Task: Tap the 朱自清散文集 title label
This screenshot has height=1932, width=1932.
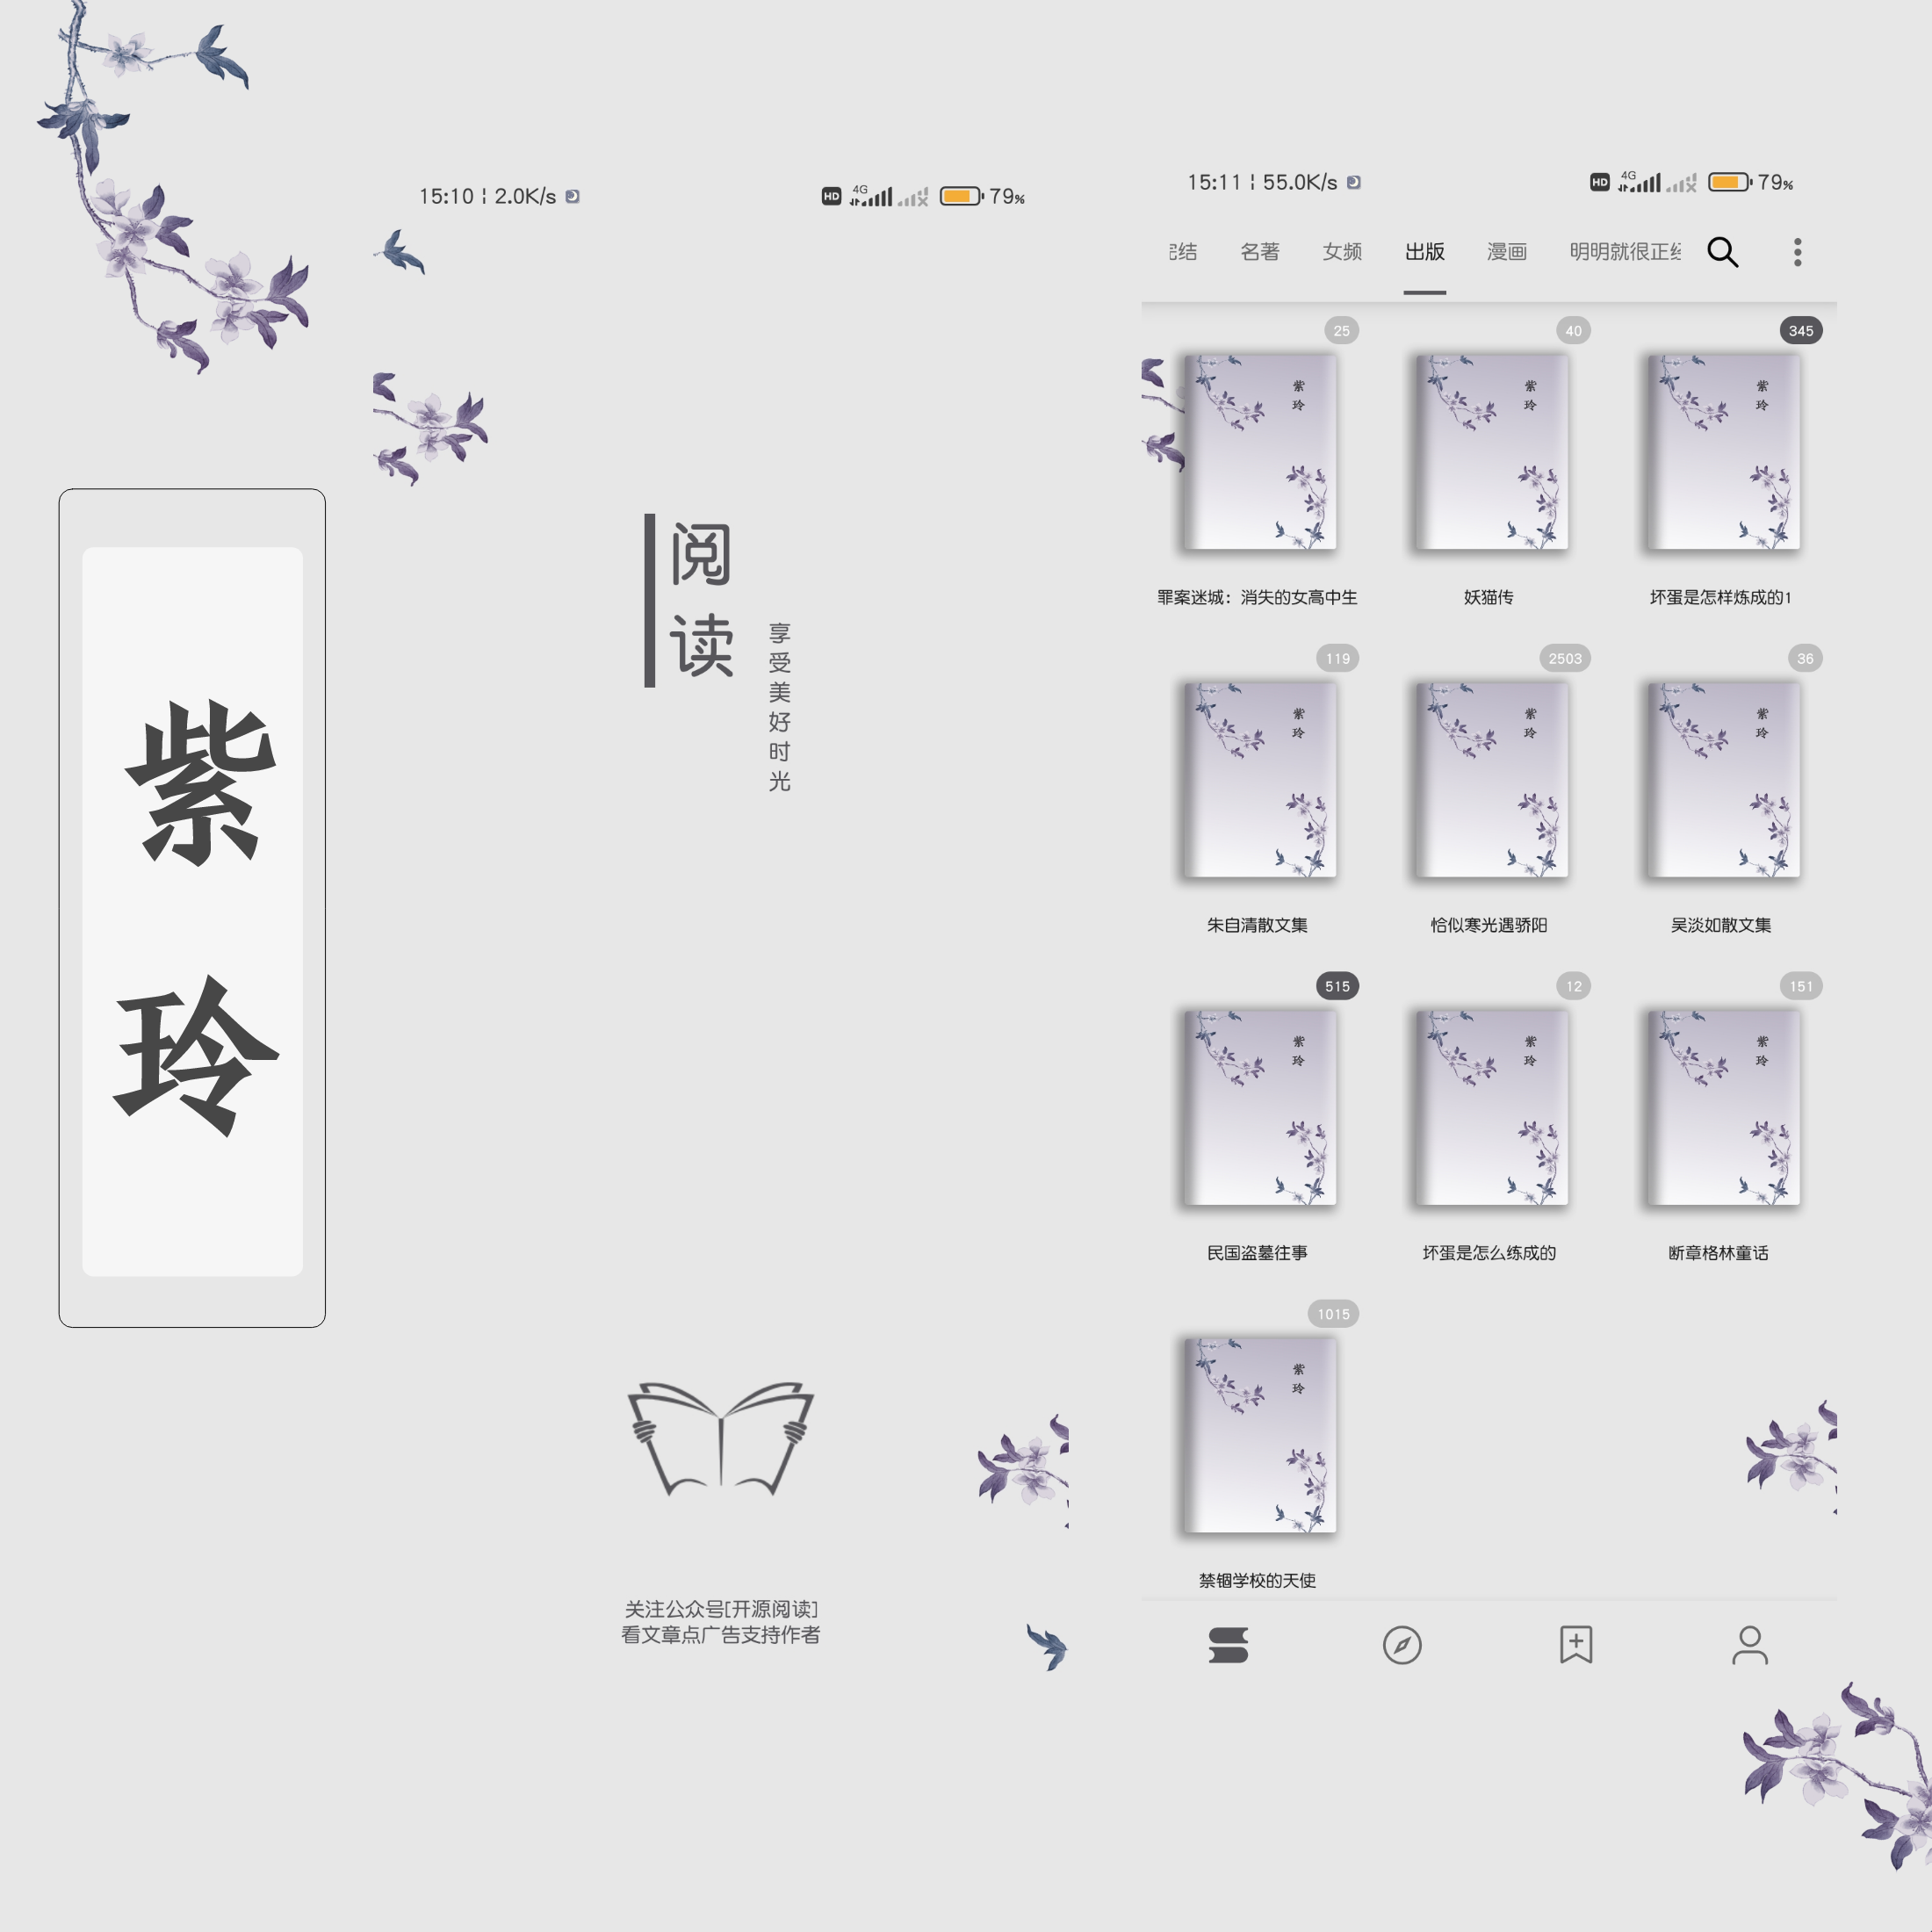Action: 1257,925
